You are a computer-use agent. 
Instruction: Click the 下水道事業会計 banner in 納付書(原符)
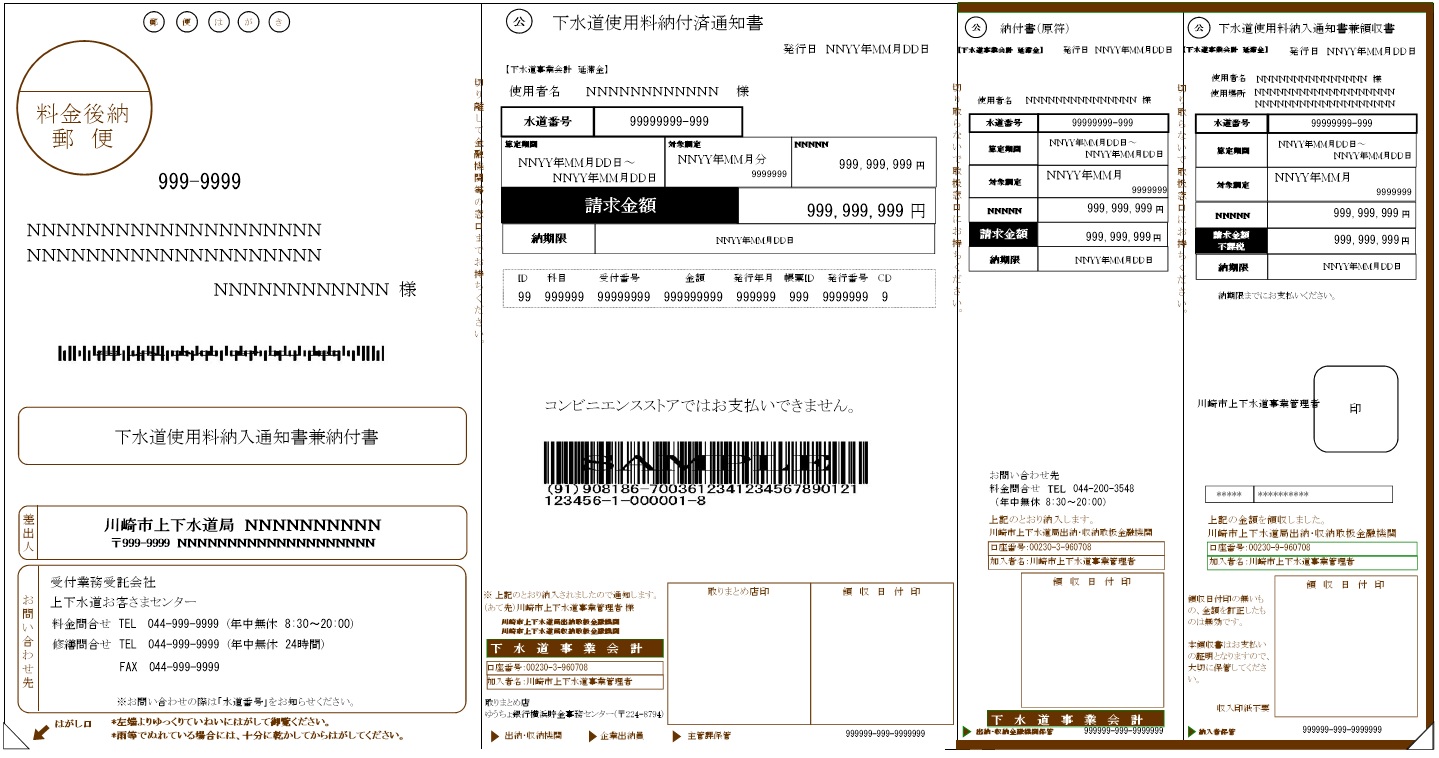pyautogui.click(x=1076, y=718)
